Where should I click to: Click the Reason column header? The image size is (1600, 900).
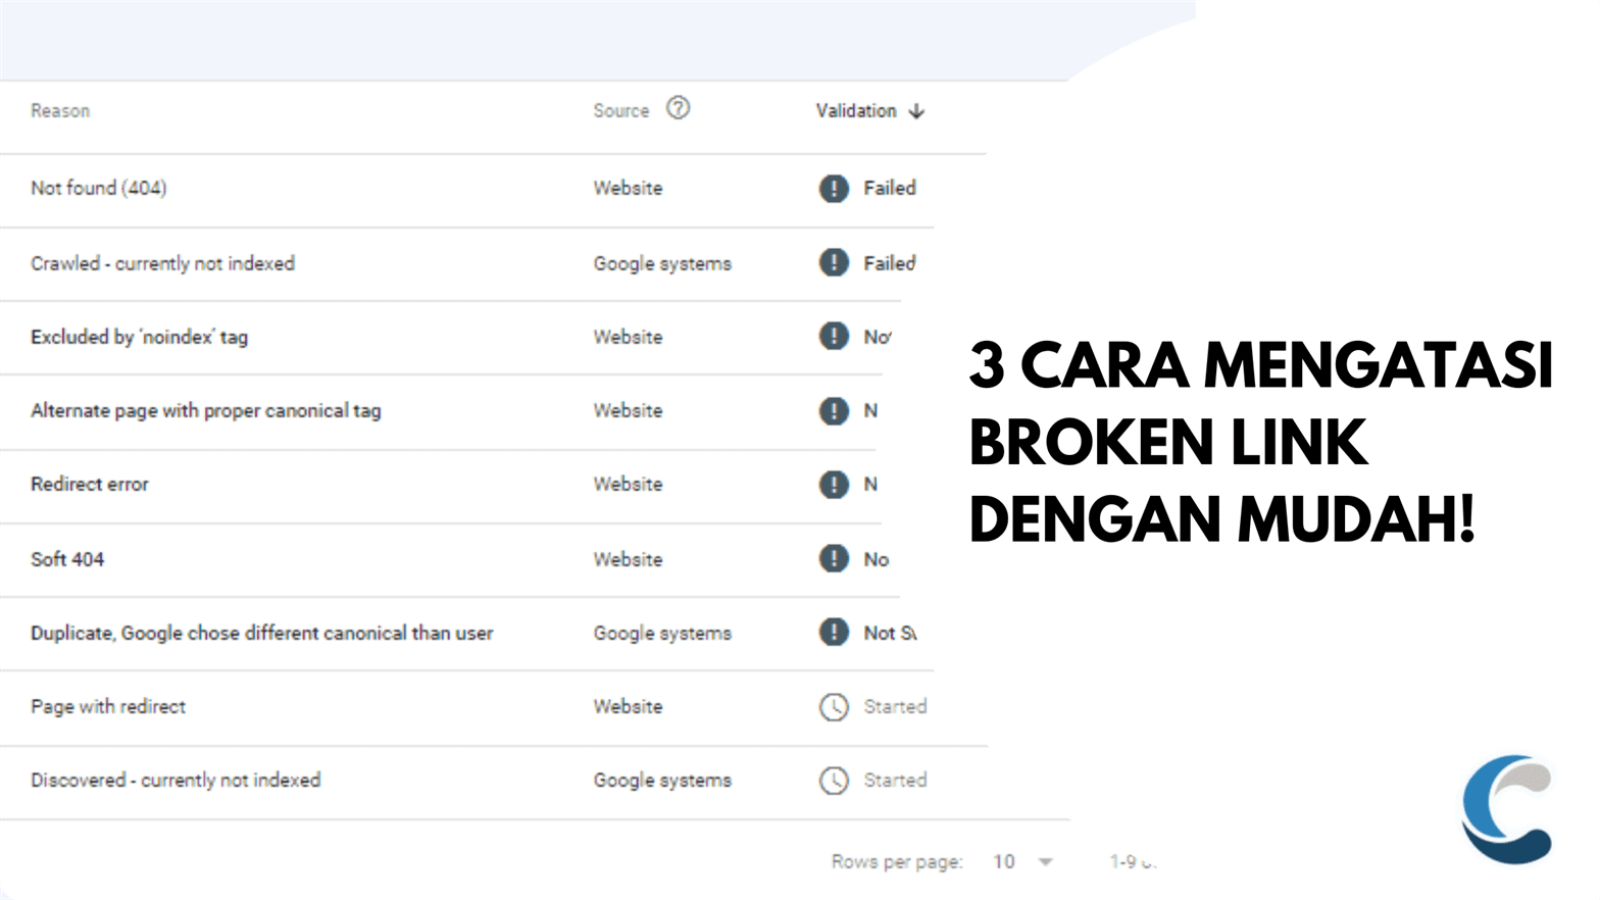[x=60, y=111]
